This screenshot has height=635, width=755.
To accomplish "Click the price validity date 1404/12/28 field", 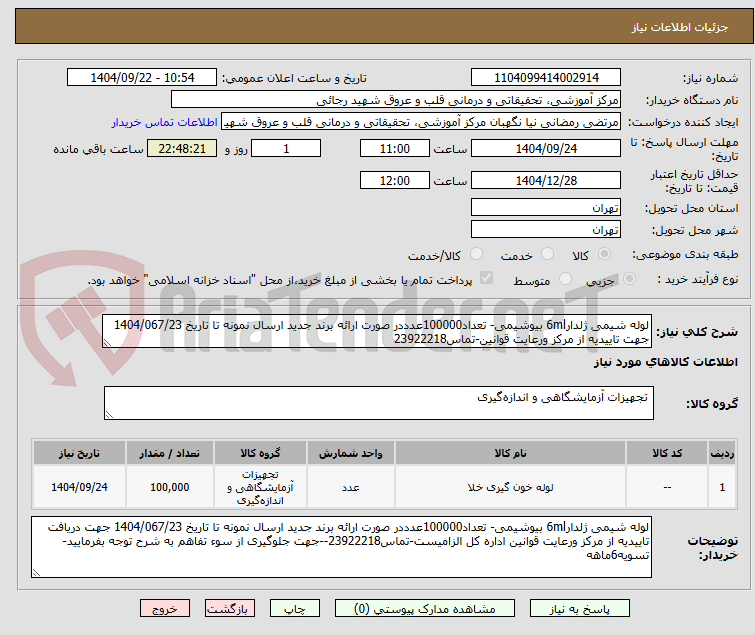I will (546, 181).
